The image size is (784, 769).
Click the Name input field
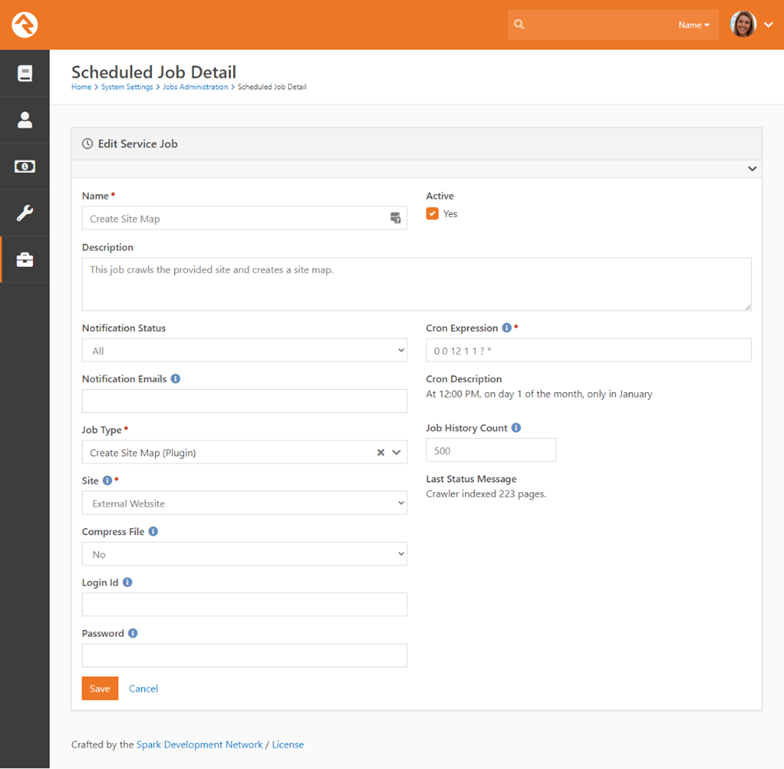[x=244, y=218]
